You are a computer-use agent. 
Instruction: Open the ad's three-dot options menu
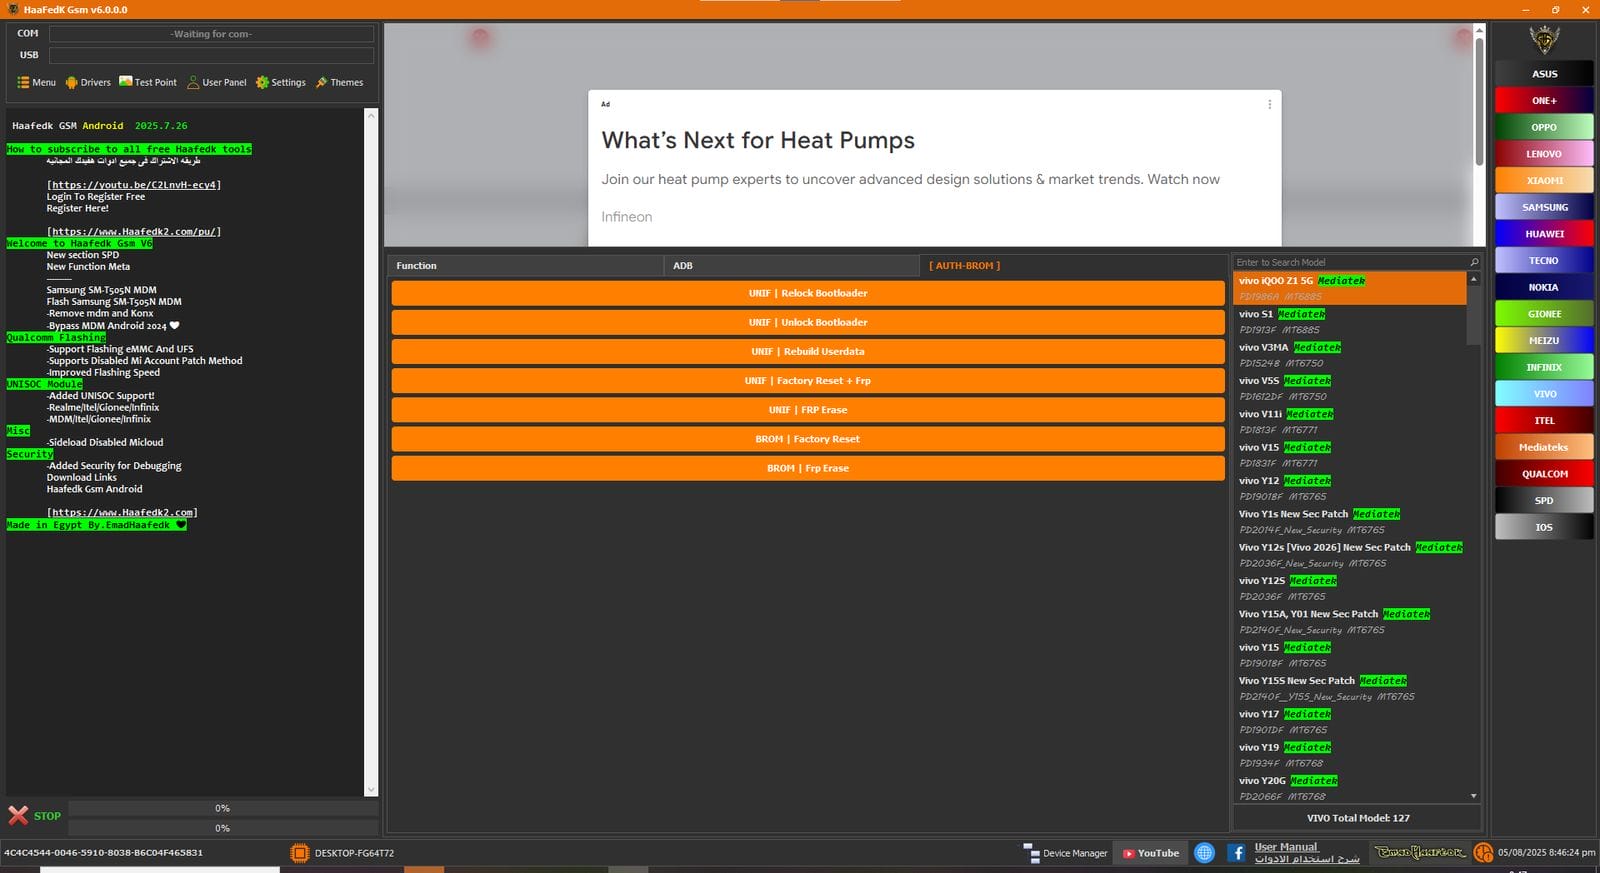[1269, 104]
